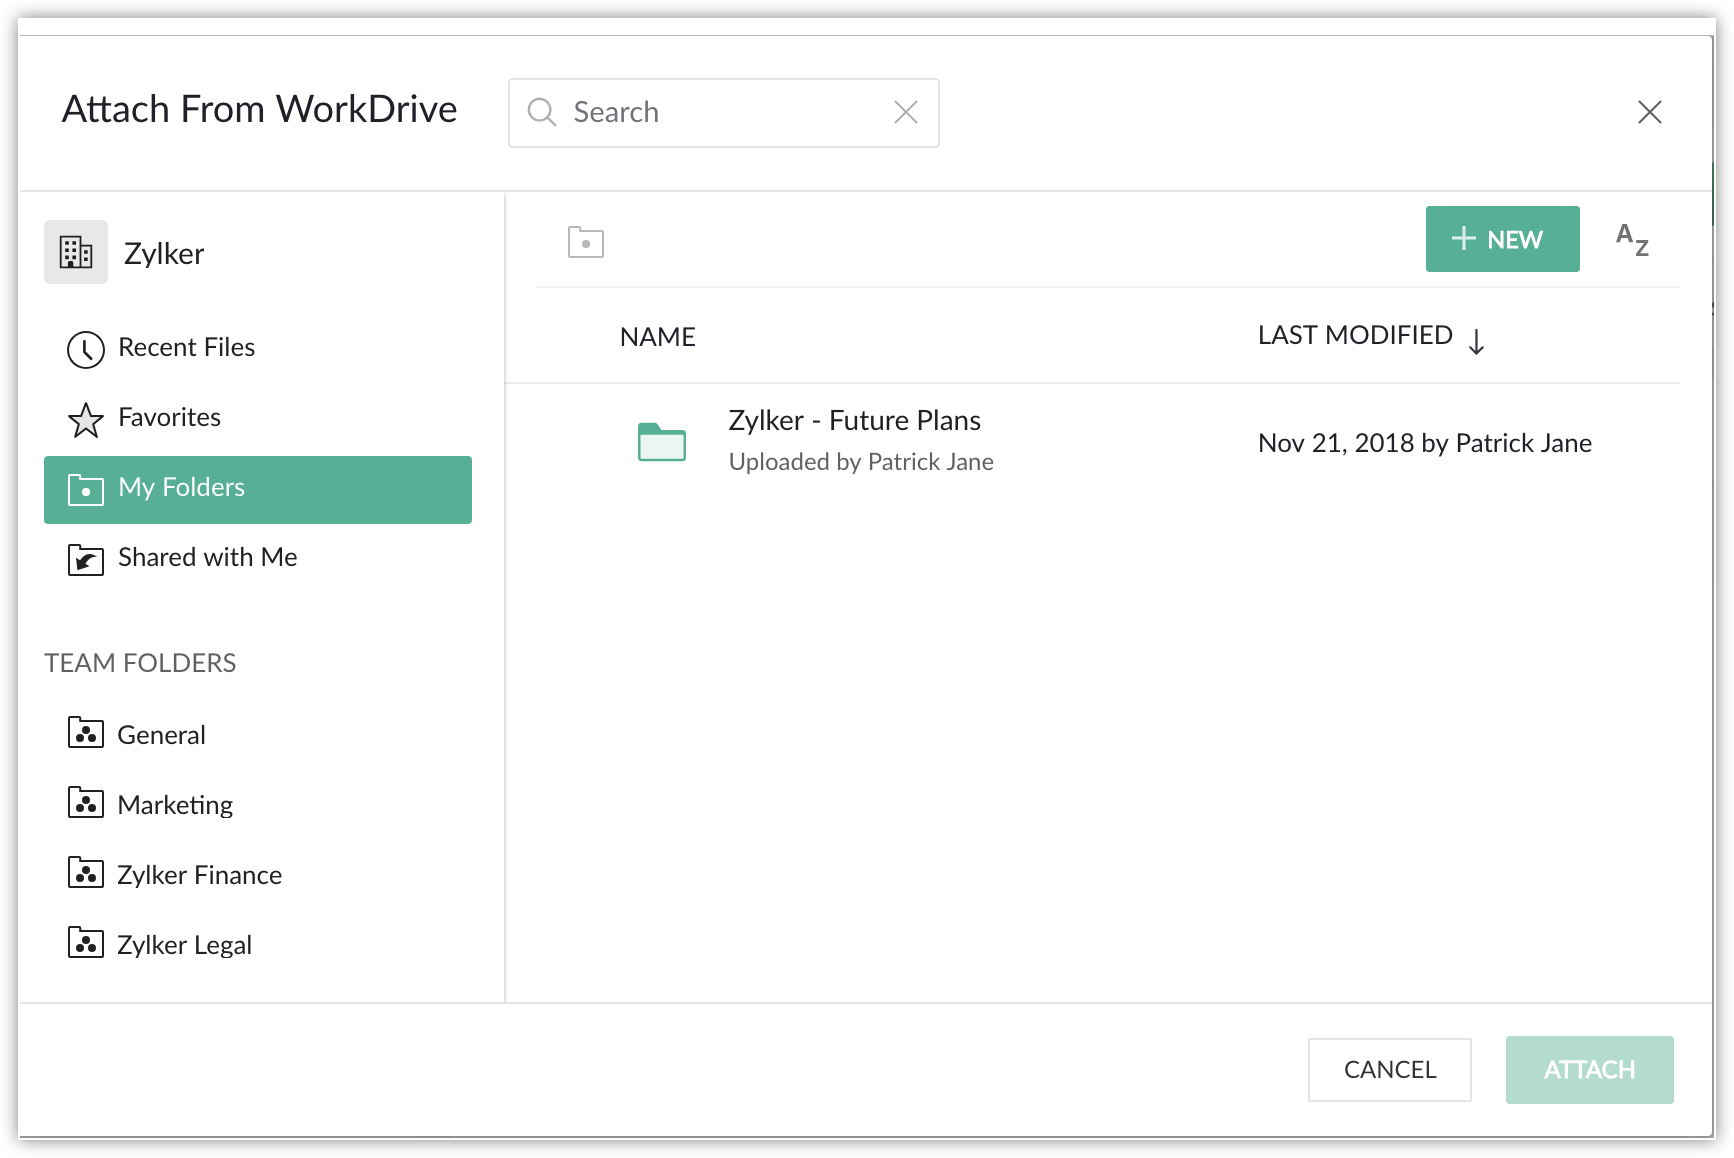1734x1158 pixels.
Task: Open the General team folder
Action: [x=161, y=735]
